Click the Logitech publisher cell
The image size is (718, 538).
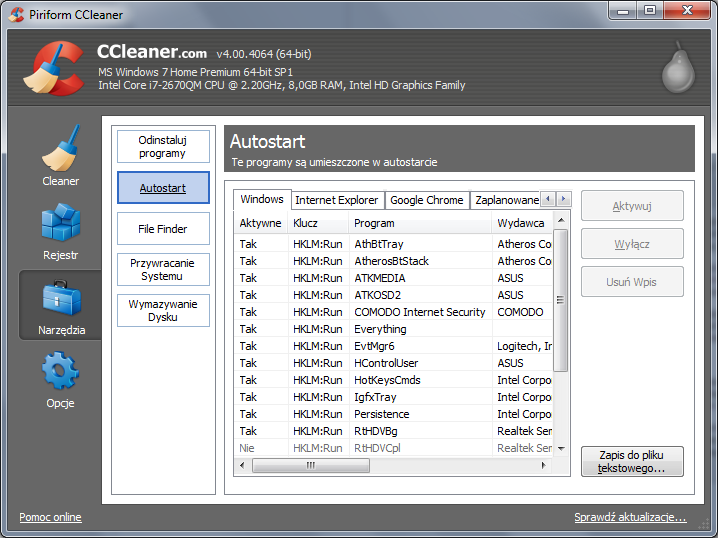524,346
